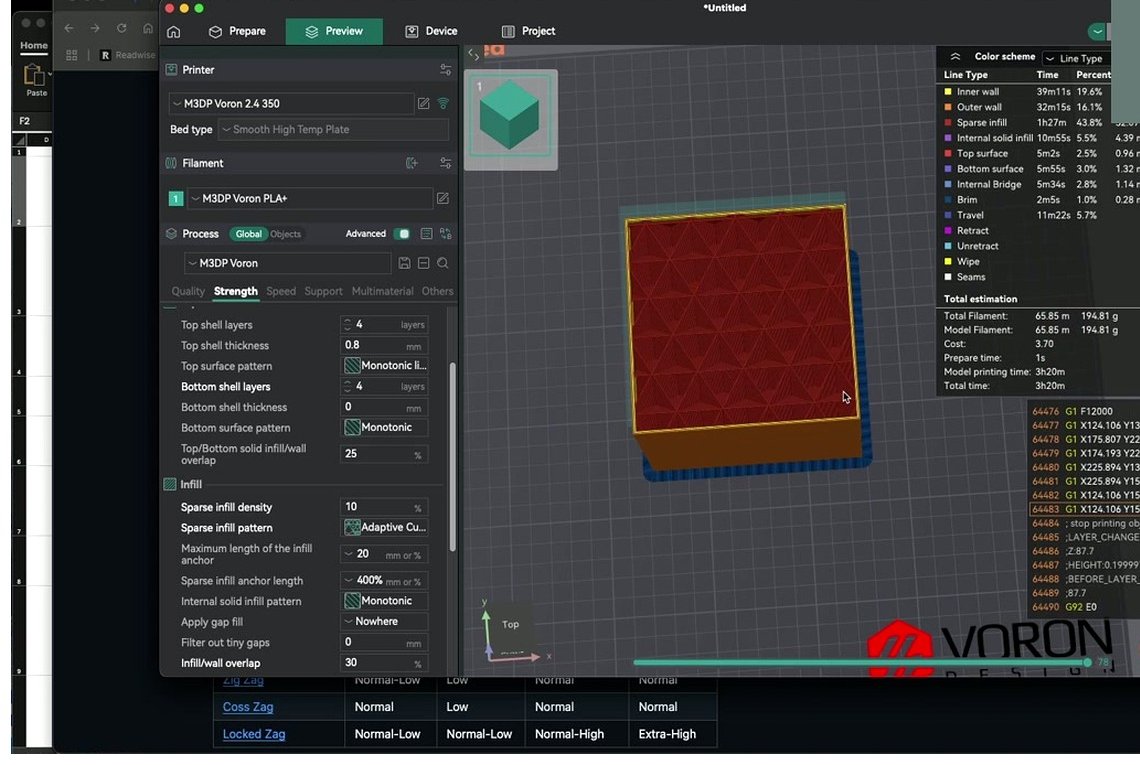Image resolution: width=1140 pixels, height=765 pixels.
Task: Open the process settings list icon
Action: 426,233
